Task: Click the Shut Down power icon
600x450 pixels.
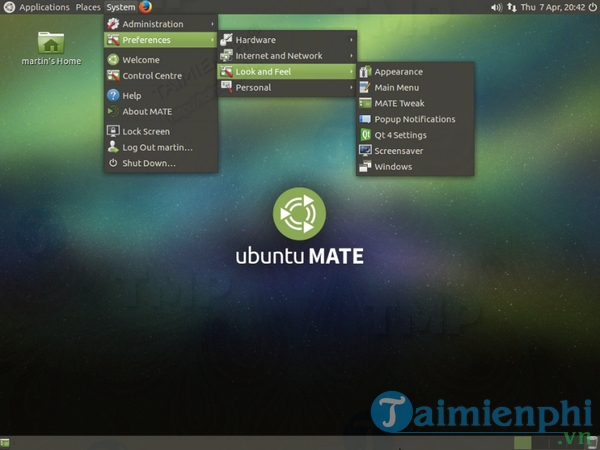Action: point(113,163)
